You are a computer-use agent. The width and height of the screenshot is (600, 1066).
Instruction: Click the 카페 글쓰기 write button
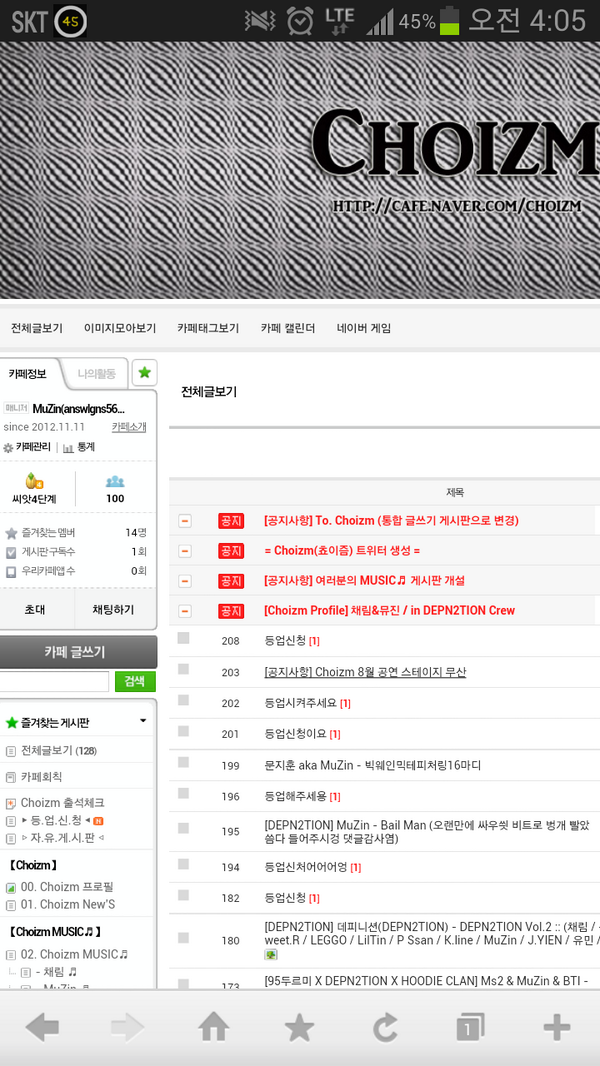[x=76, y=652]
